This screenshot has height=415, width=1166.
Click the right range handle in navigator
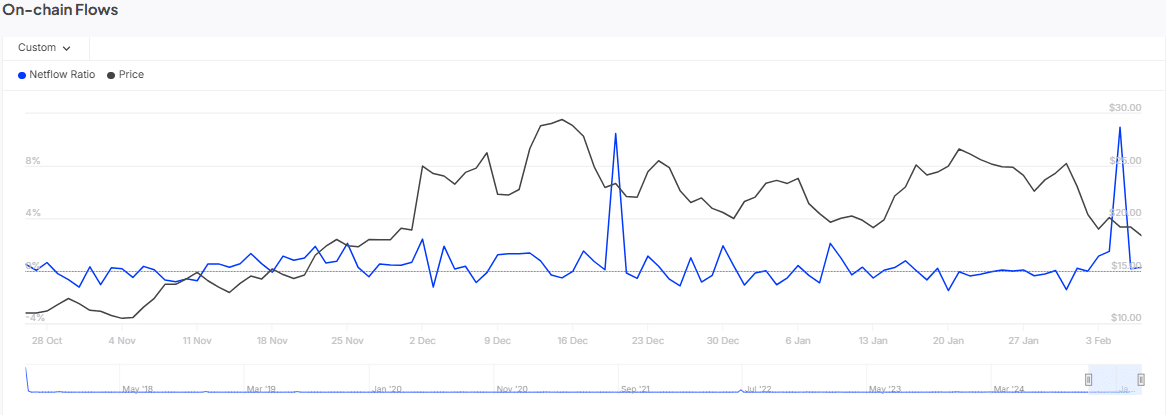coord(1141,379)
